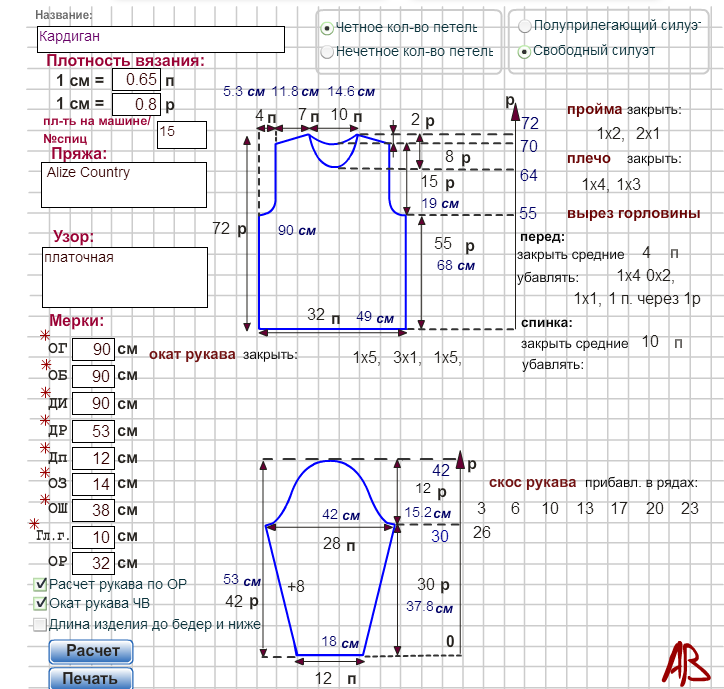This screenshot has height=689, width=724.
Task: Click the 1х2, 2х1 armhole values
Action: (x=628, y=134)
